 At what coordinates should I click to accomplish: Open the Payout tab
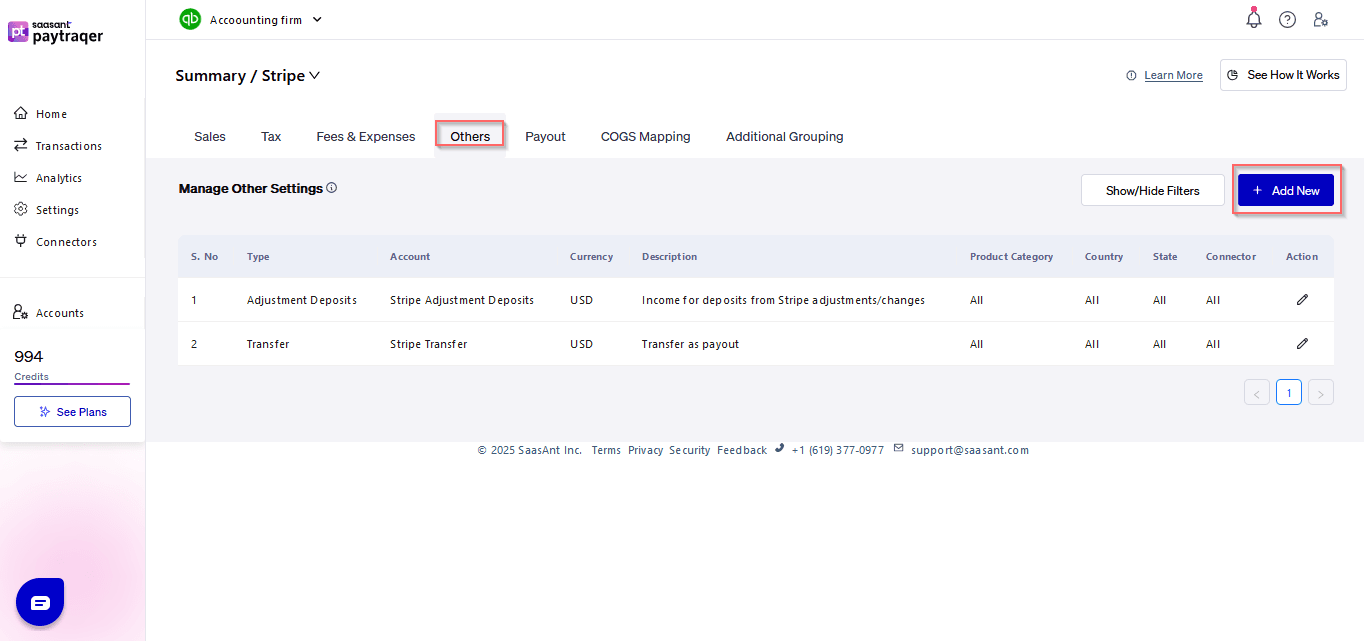(x=545, y=136)
